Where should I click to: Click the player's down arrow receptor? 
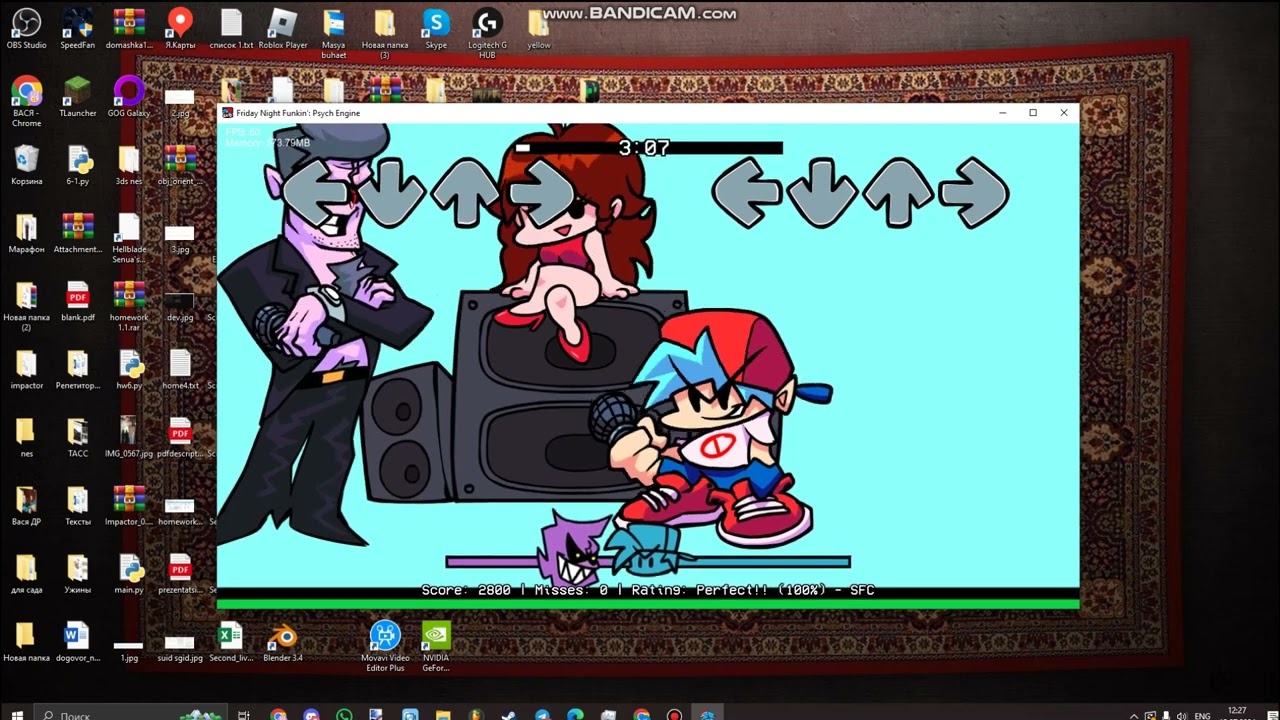pyautogui.click(x=822, y=192)
